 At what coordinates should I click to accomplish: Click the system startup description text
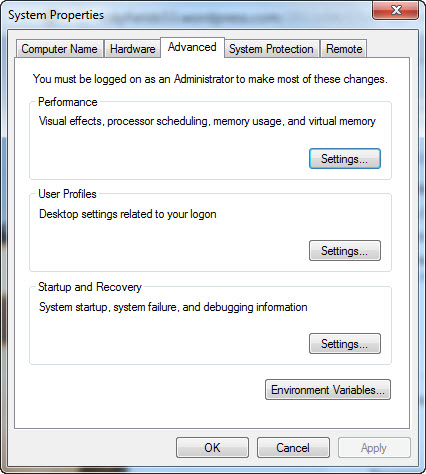[173, 307]
